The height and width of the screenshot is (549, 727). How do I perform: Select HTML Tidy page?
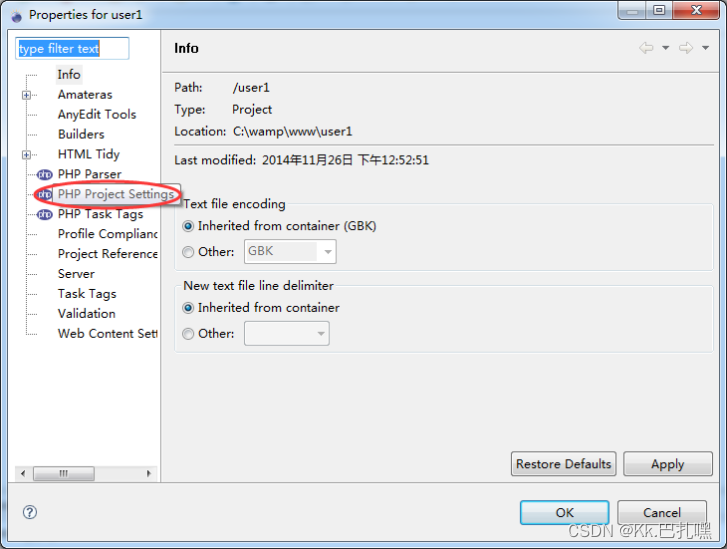89,154
